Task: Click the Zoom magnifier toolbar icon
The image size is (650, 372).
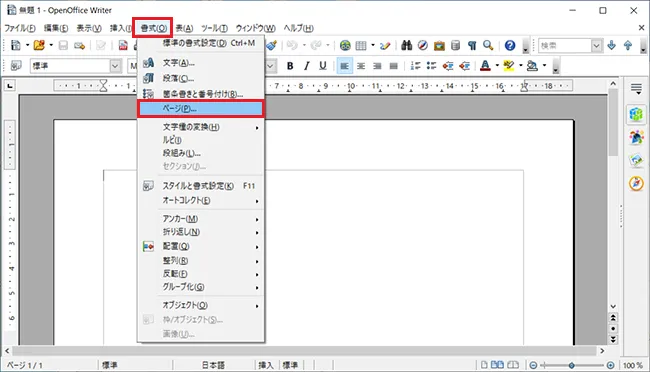Action: point(488,45)
